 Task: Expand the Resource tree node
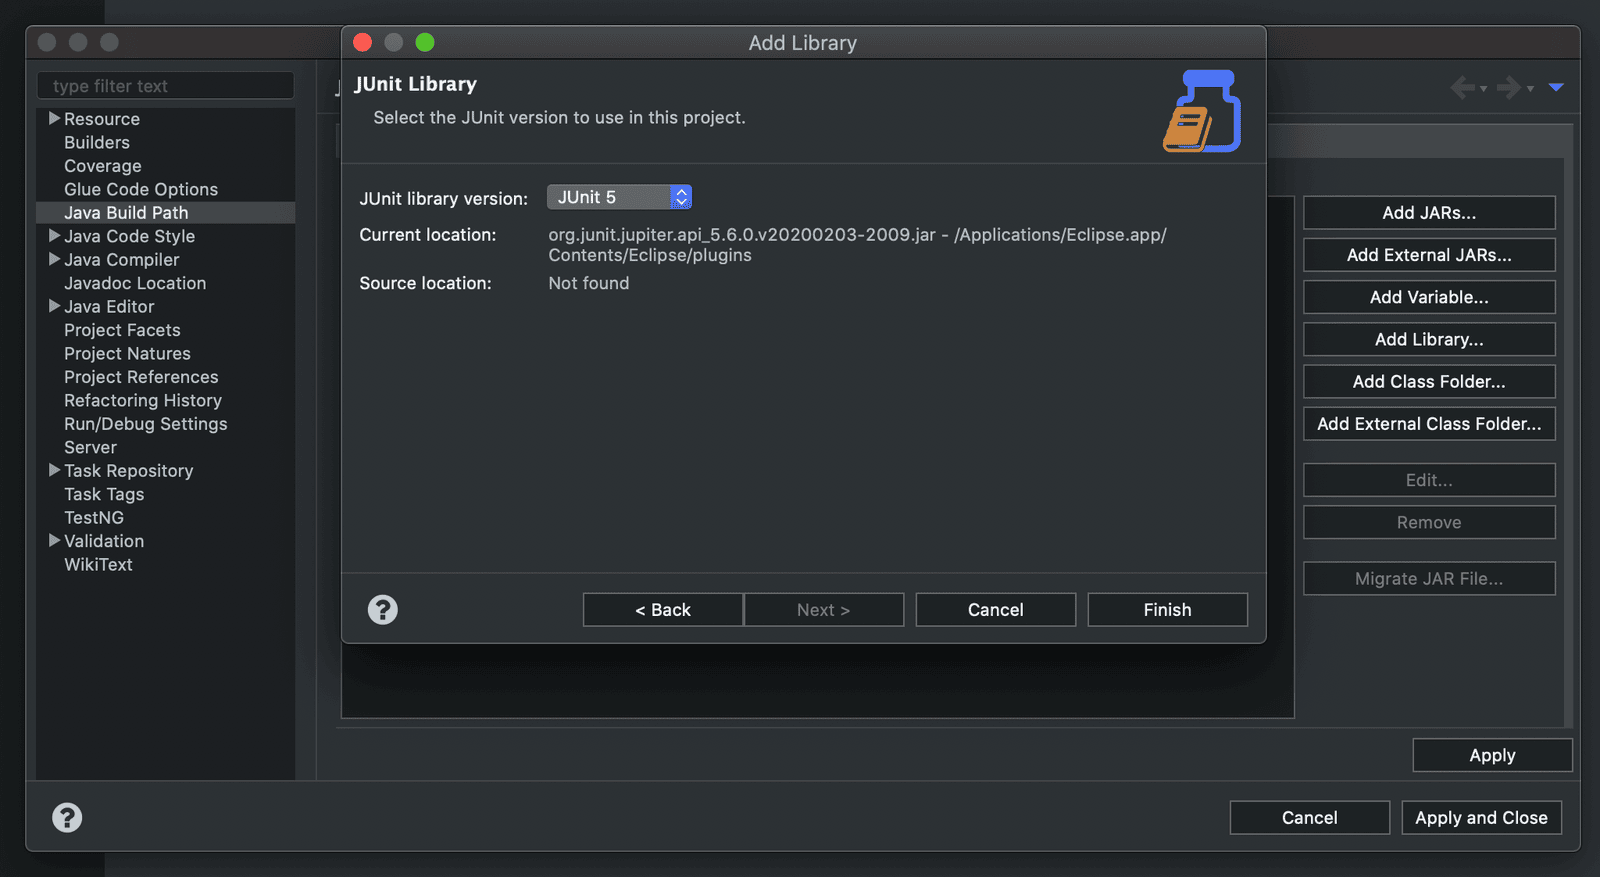tap(55, 118)
